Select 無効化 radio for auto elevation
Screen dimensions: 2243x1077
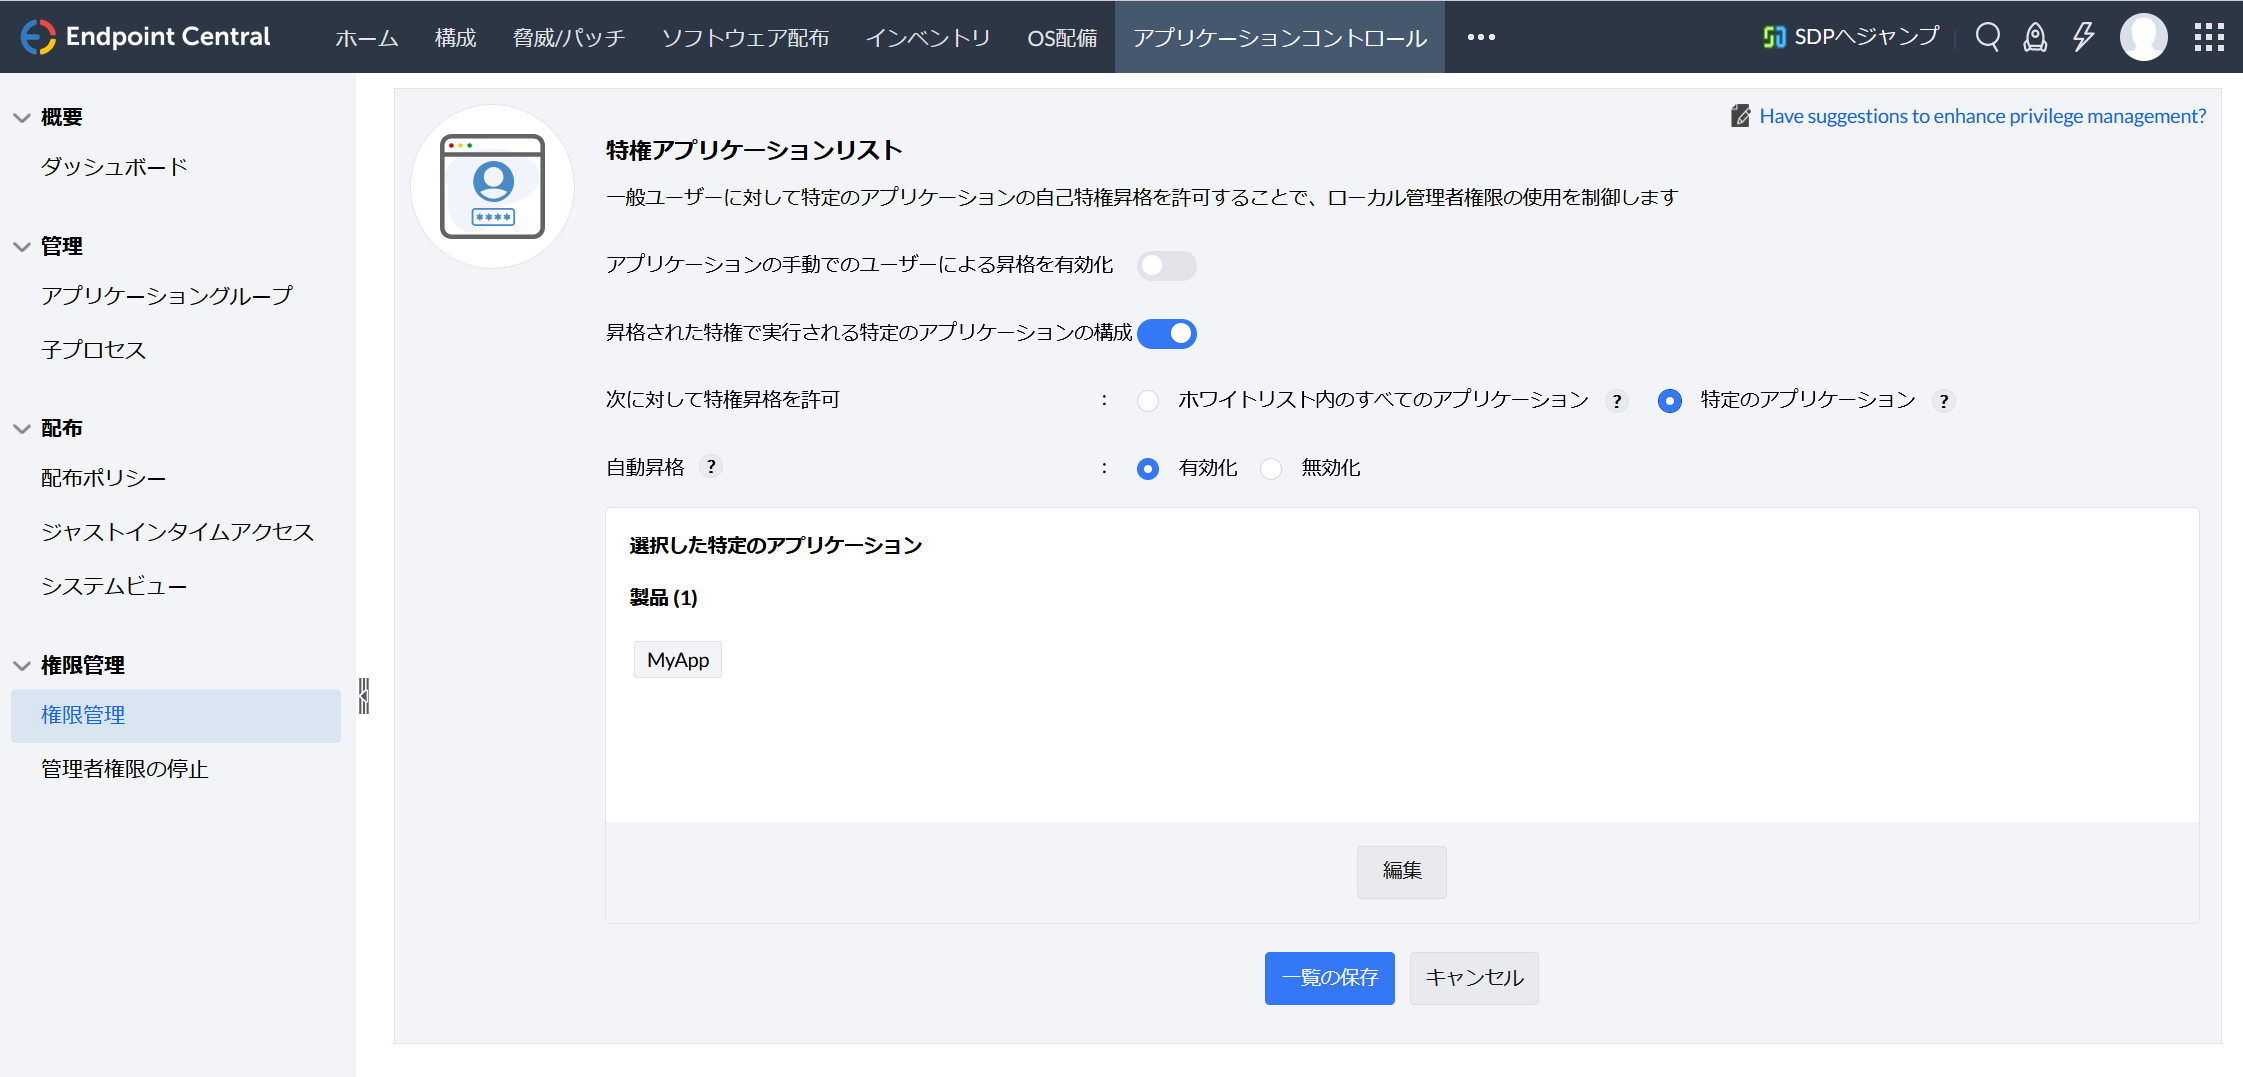[1271, 469]
